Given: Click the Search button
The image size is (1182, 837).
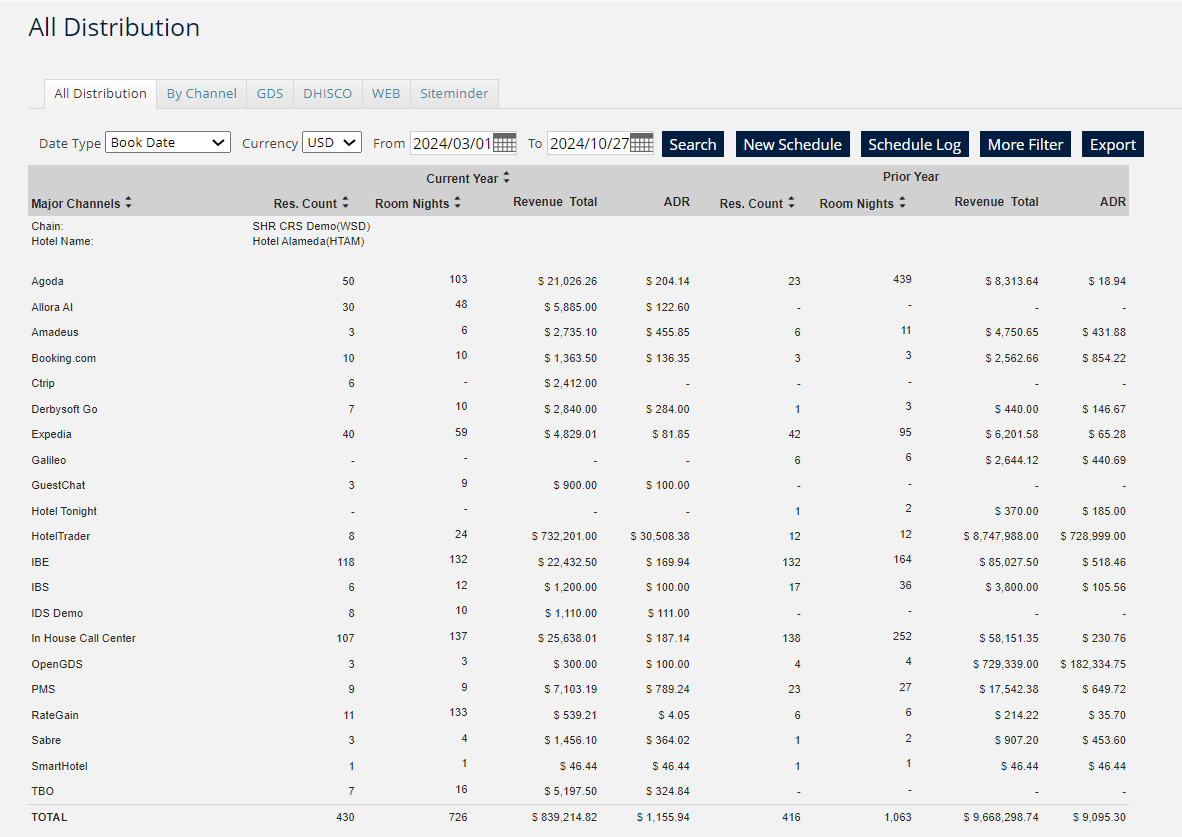Looking at the screenshot, I should pos(693,144).
